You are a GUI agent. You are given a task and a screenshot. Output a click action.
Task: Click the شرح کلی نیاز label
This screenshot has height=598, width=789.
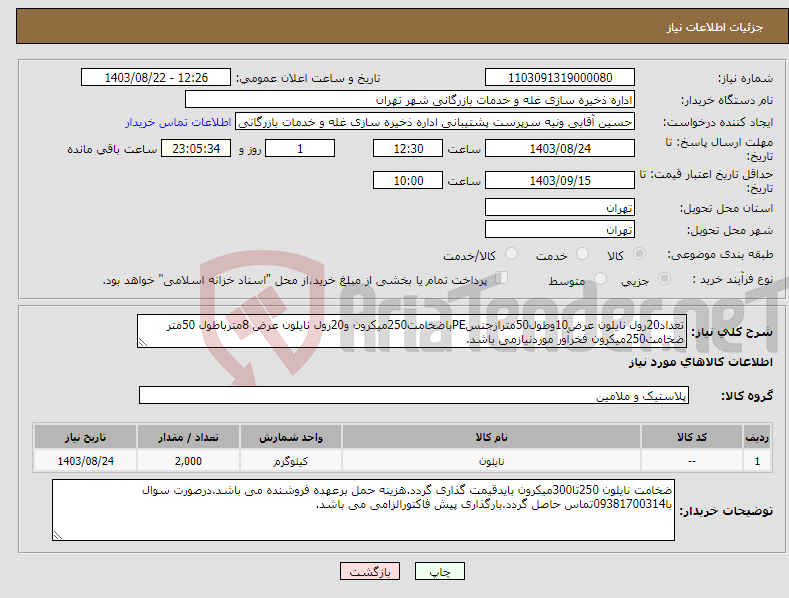732,332
